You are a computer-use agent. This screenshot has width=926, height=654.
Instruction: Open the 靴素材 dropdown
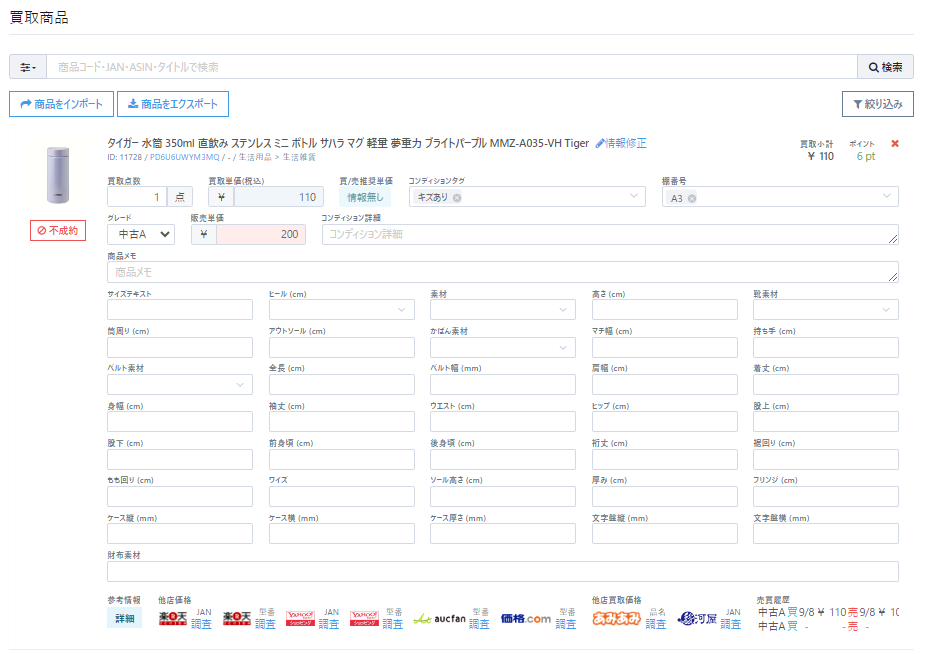[826, 310]
